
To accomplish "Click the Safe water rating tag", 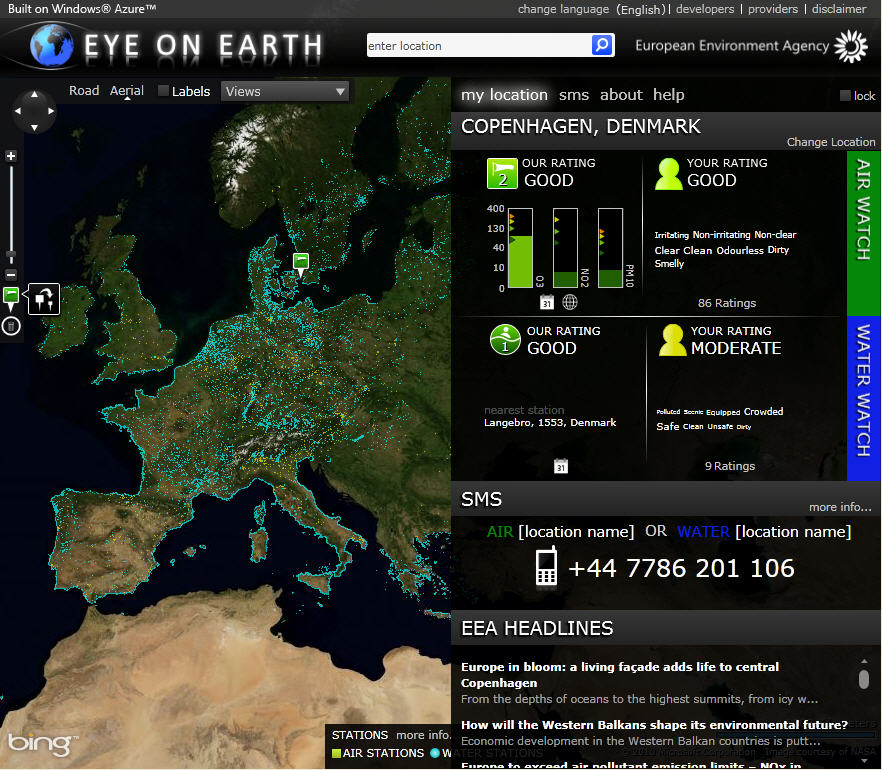I will (x=667, y=426).
